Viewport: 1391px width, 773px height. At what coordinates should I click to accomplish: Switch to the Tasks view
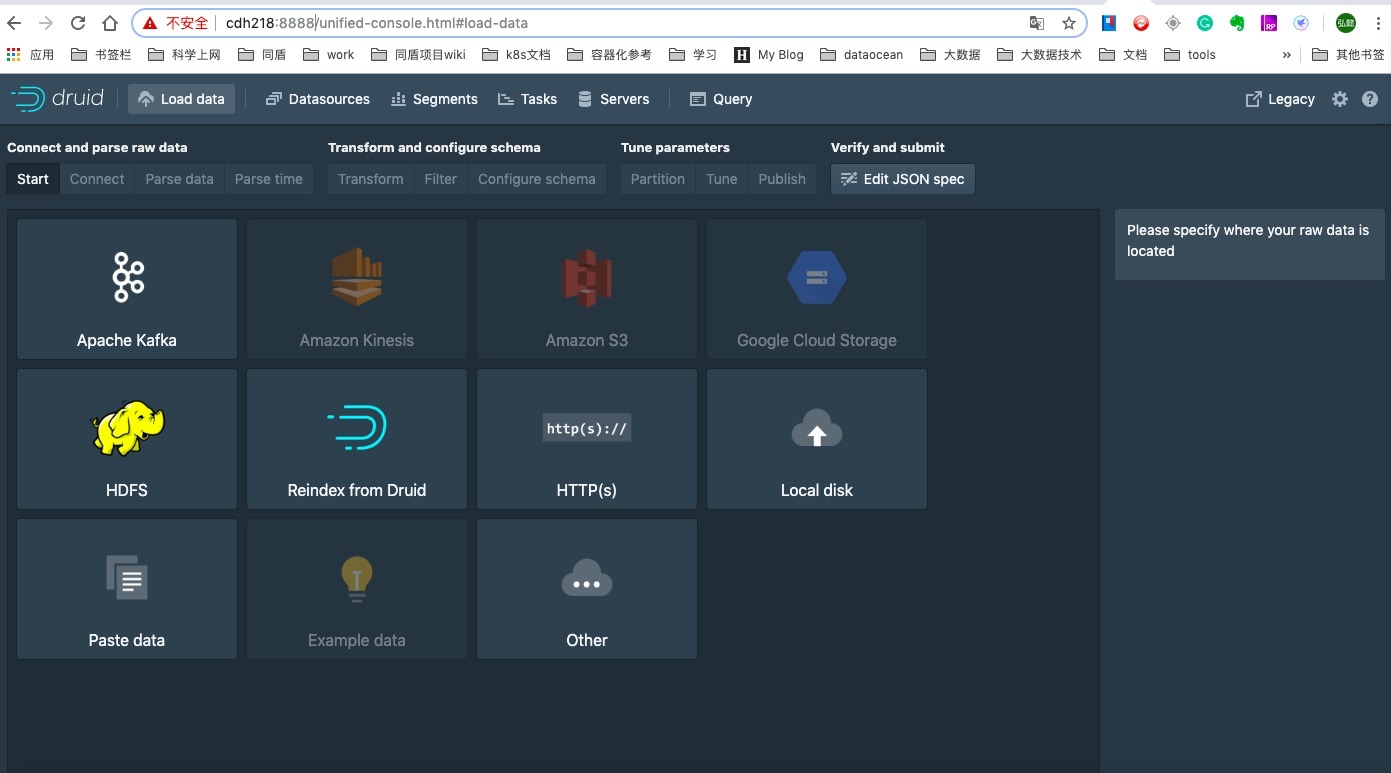click(x=527, y=99)
